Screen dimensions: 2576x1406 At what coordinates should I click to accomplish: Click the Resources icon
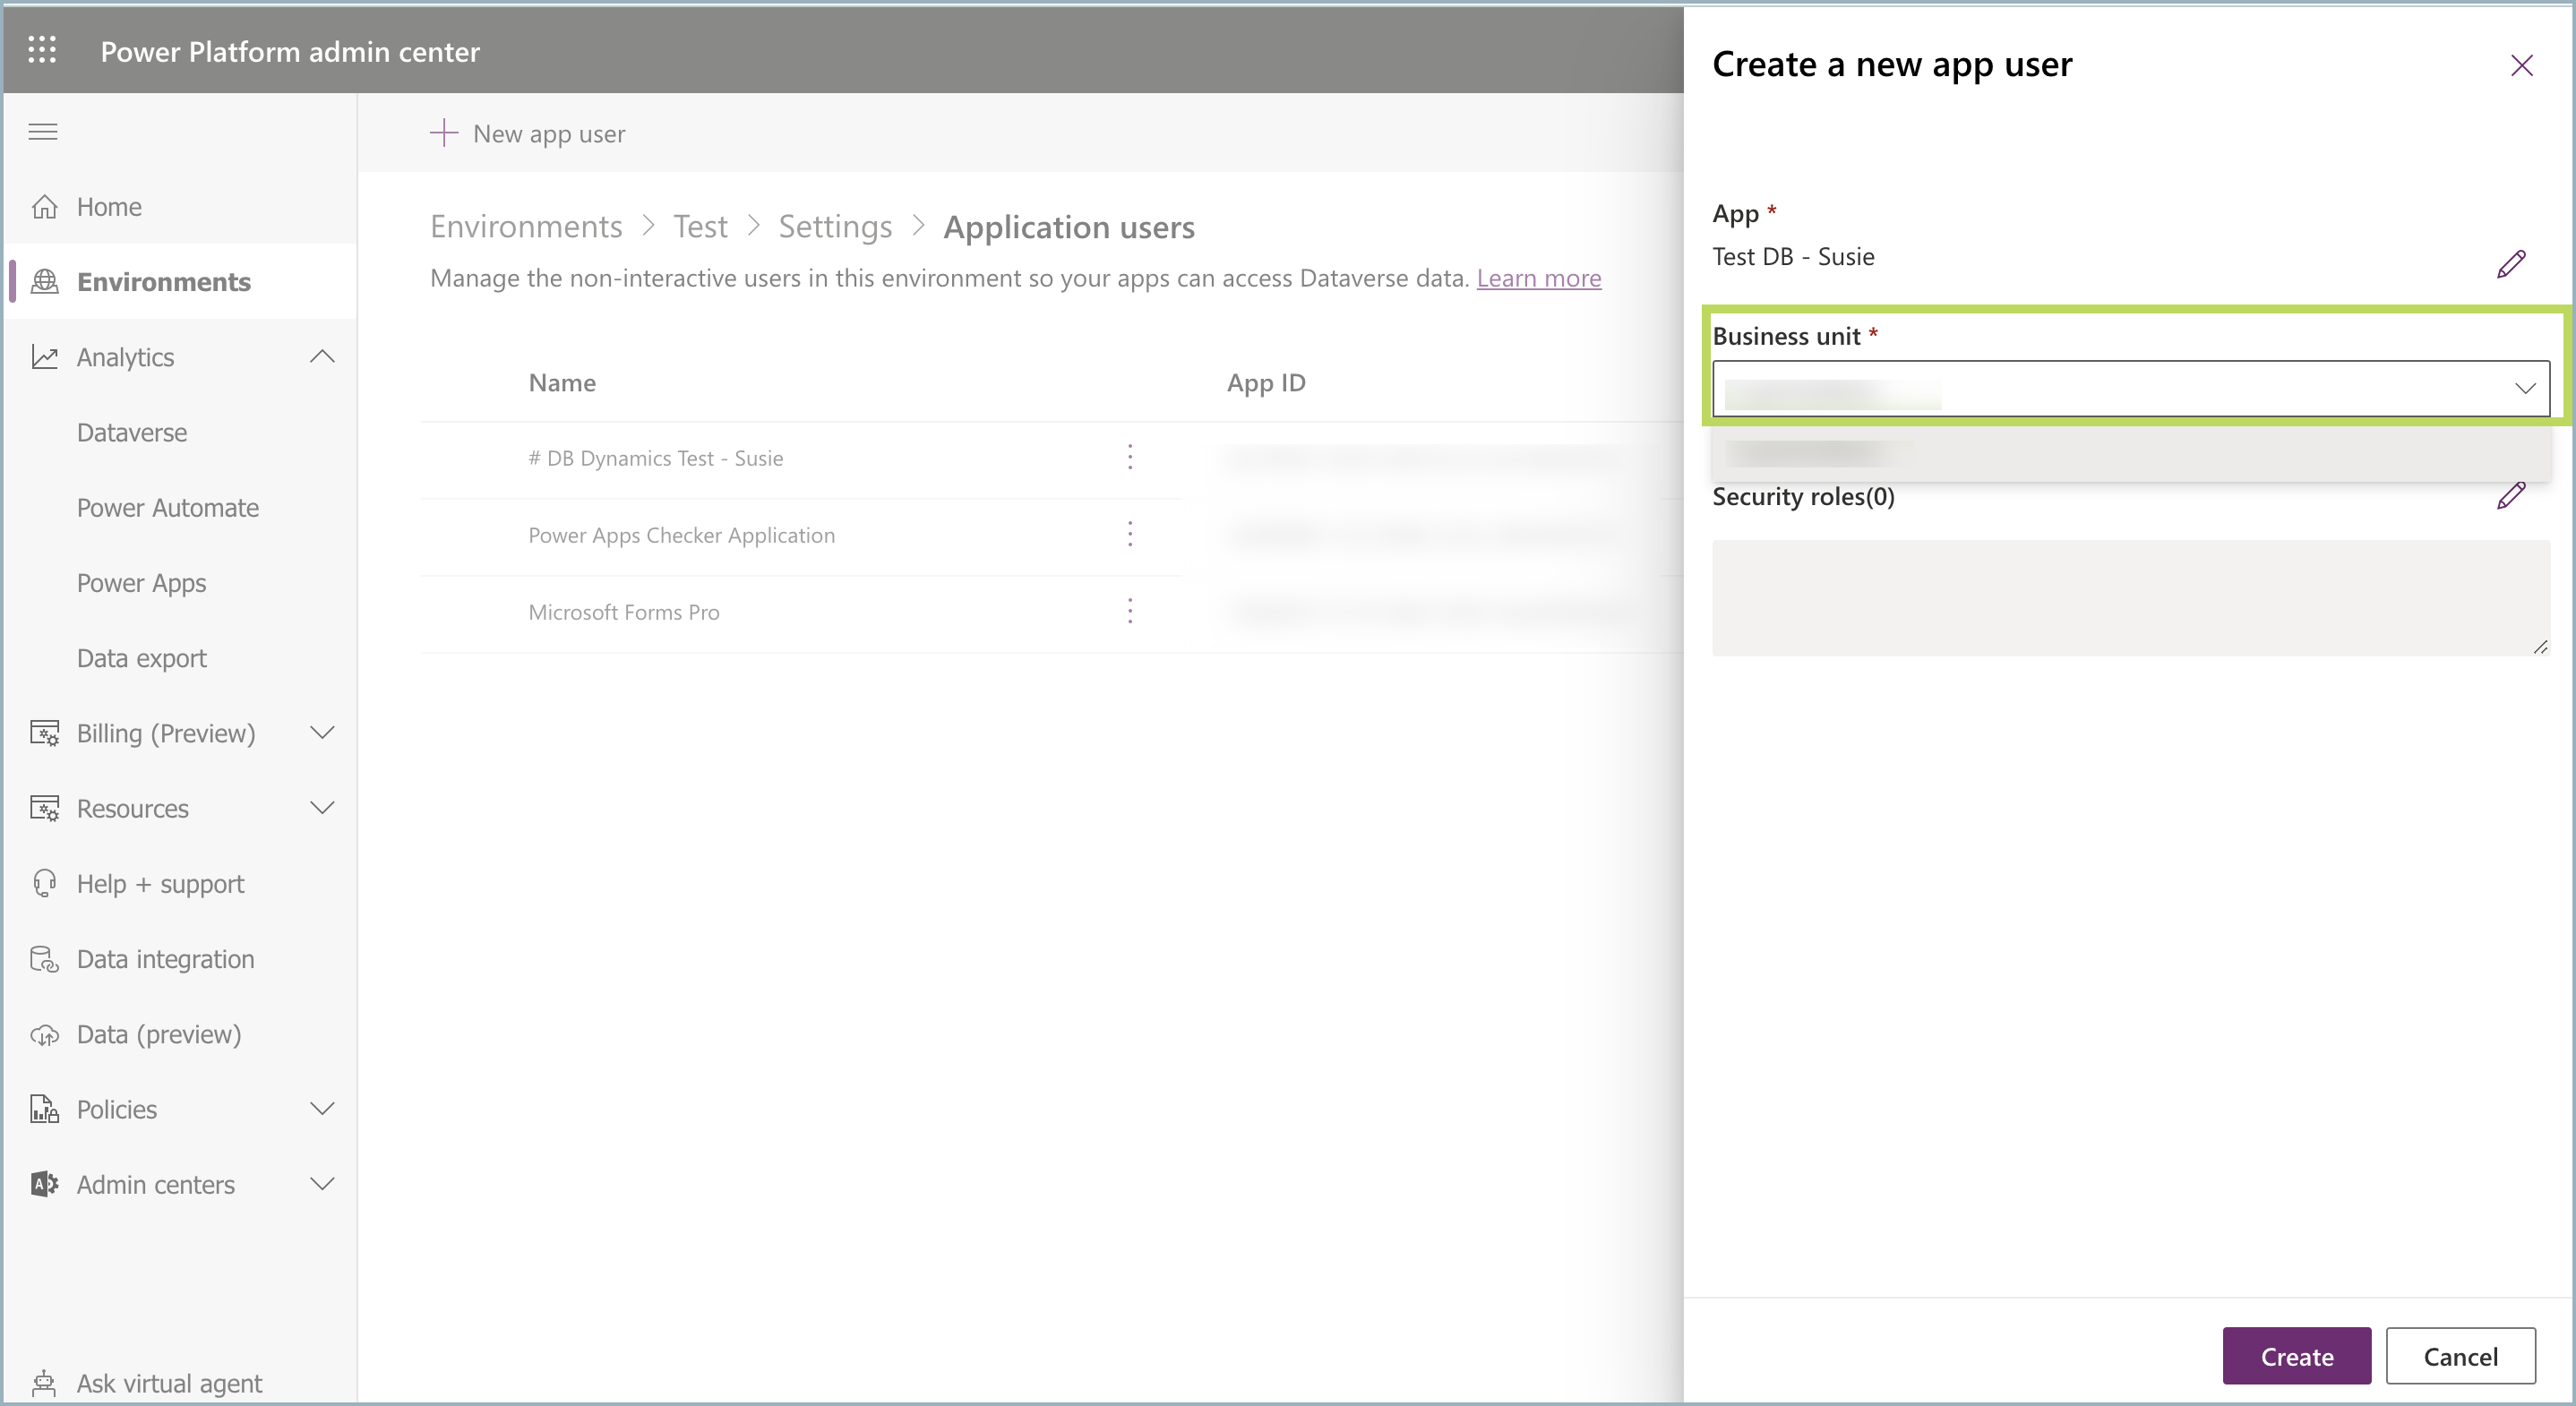(44, 808)
